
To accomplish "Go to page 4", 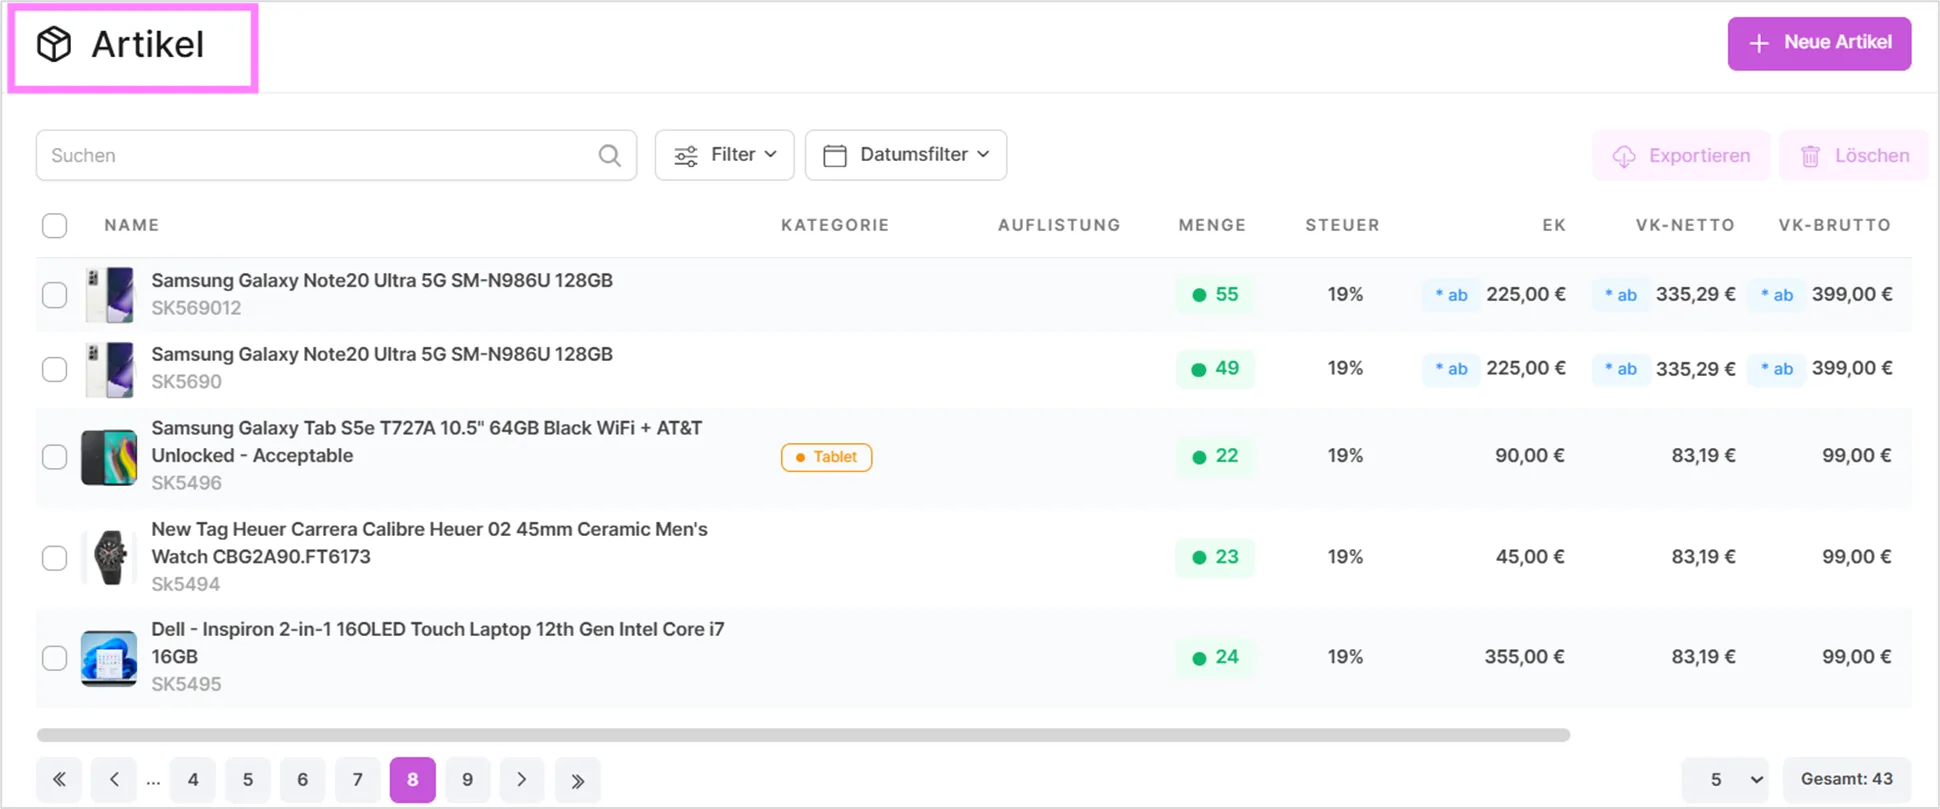I will [193, 779].
